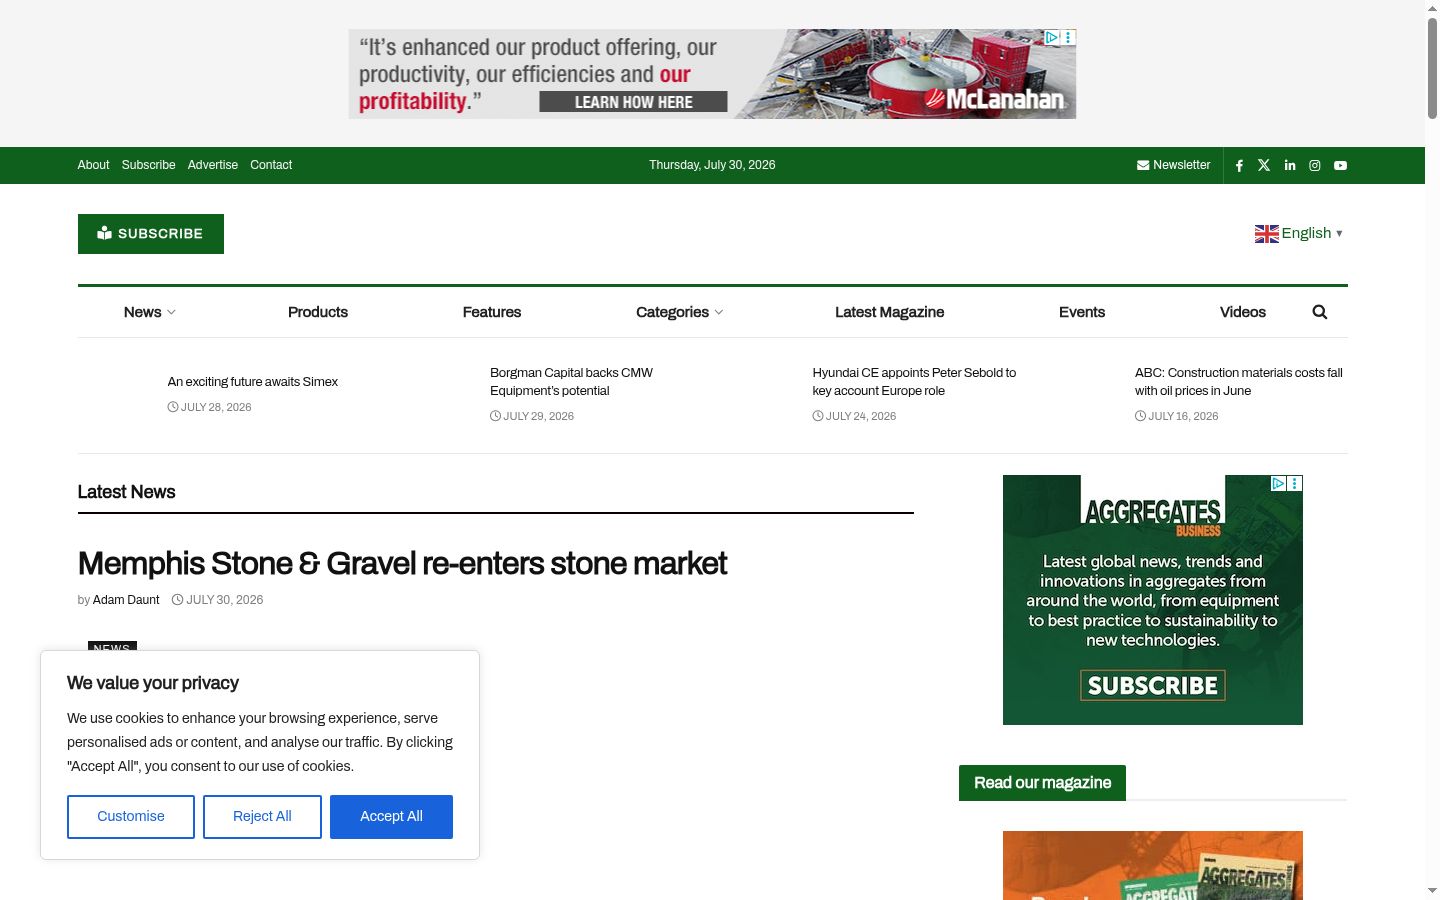Open ad options menu on McLanahan banner
The width and height of the screenshot is (1440, 900).
pos(1069,37)
